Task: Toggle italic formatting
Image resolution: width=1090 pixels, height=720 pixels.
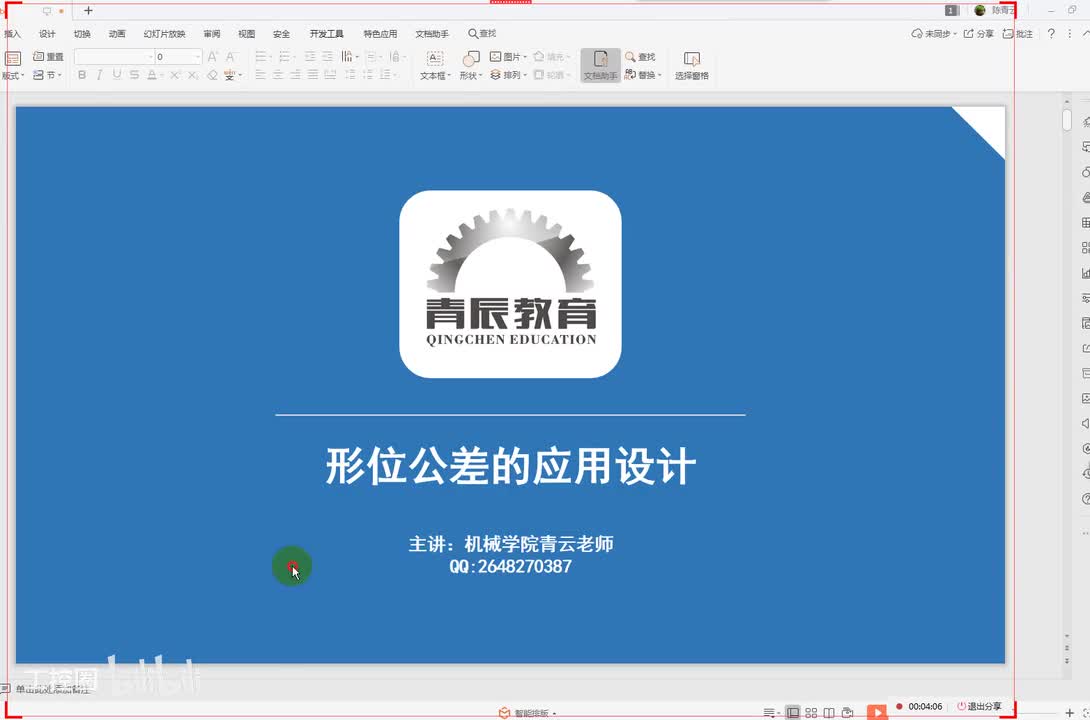Action: 99,75
